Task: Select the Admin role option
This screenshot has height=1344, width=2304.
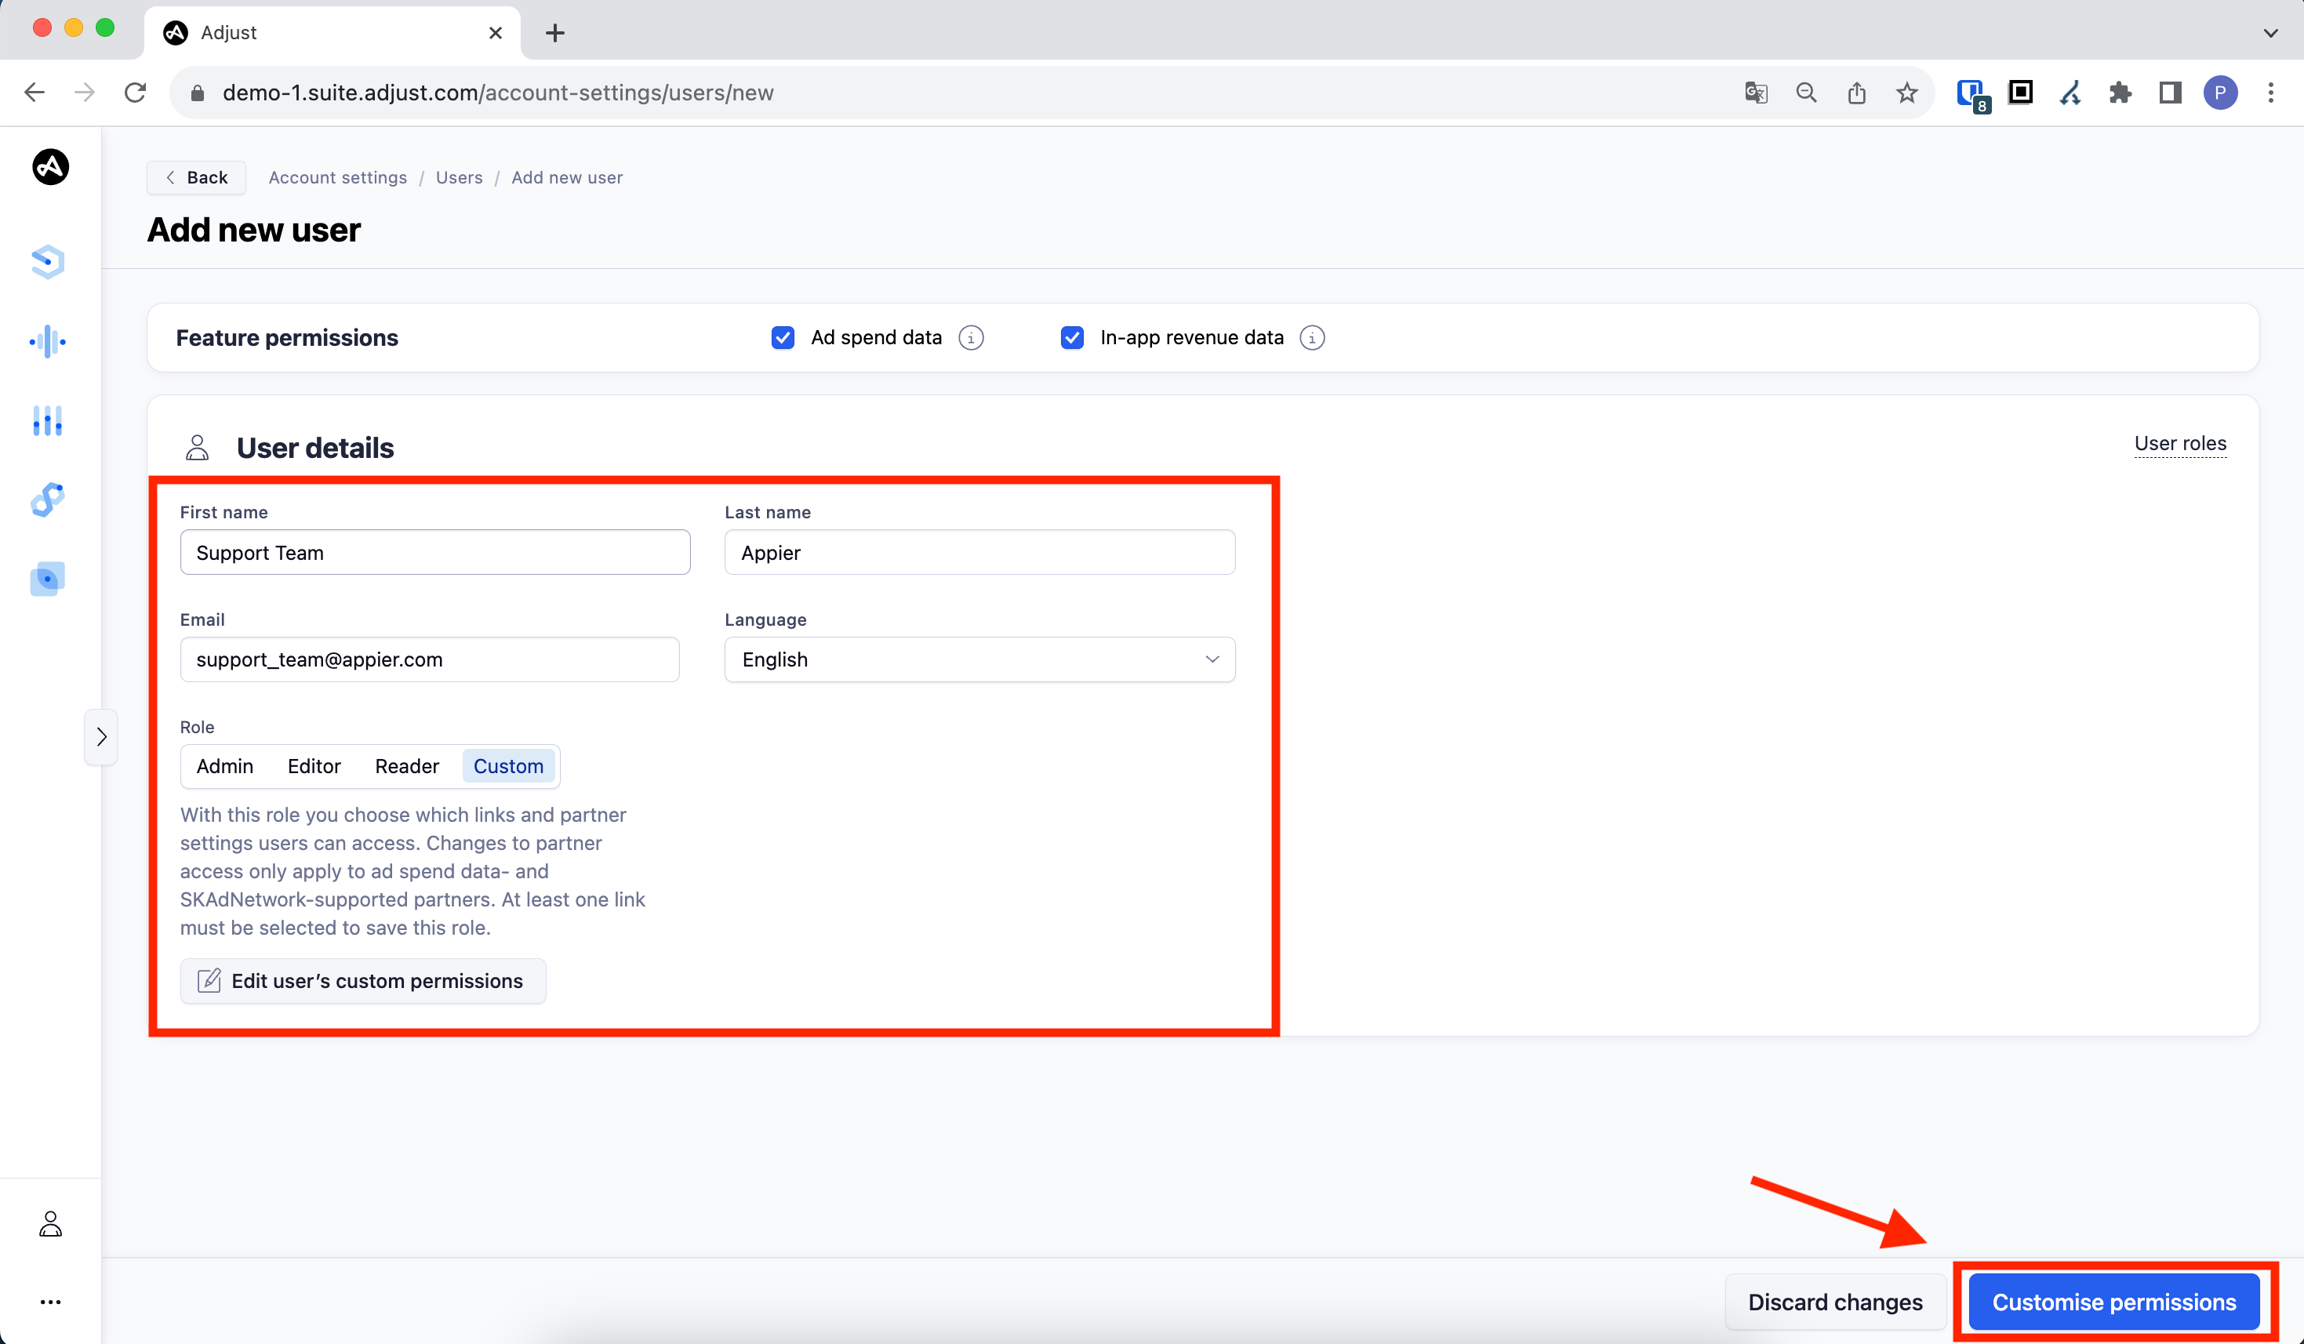Action: point(225,766)
